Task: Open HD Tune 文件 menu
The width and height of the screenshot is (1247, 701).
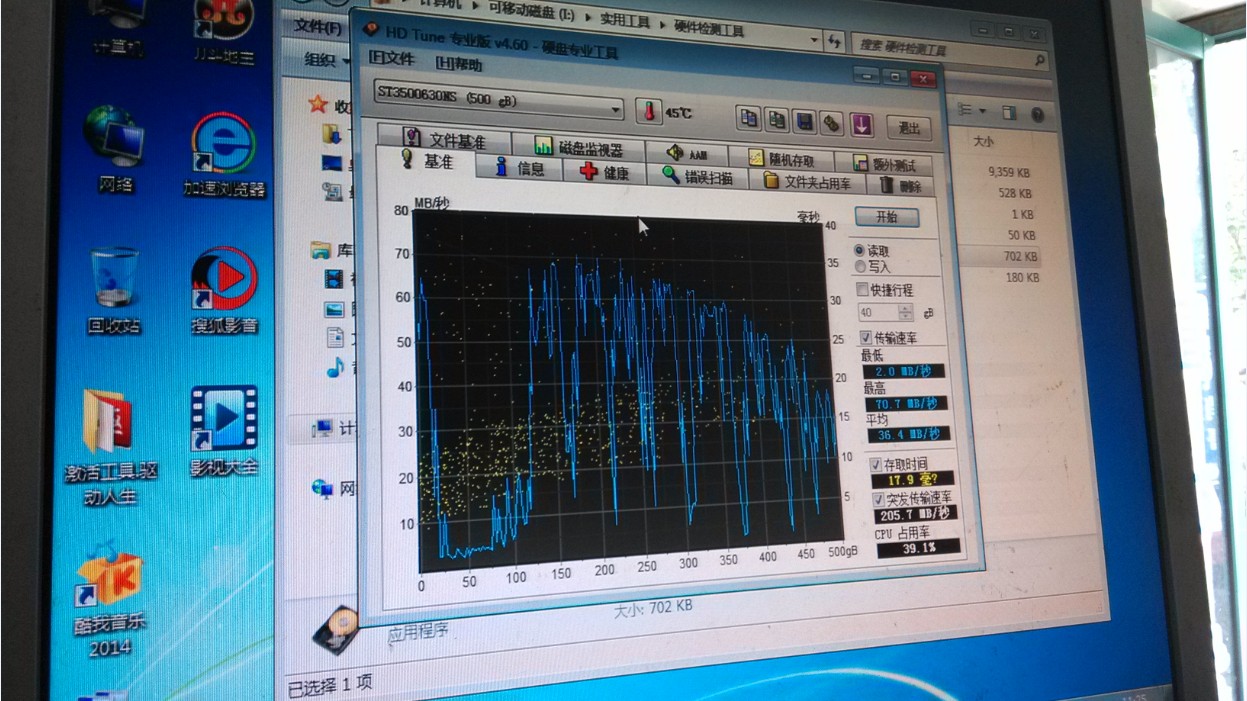Action: (391, 59)
